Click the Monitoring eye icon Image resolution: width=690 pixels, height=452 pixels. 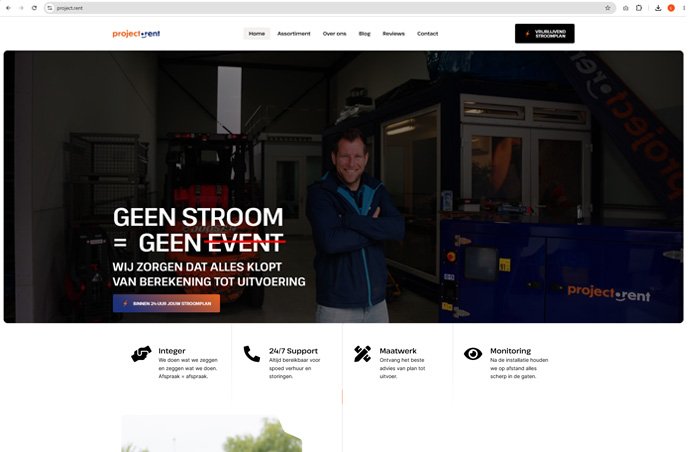click(473, 354)
